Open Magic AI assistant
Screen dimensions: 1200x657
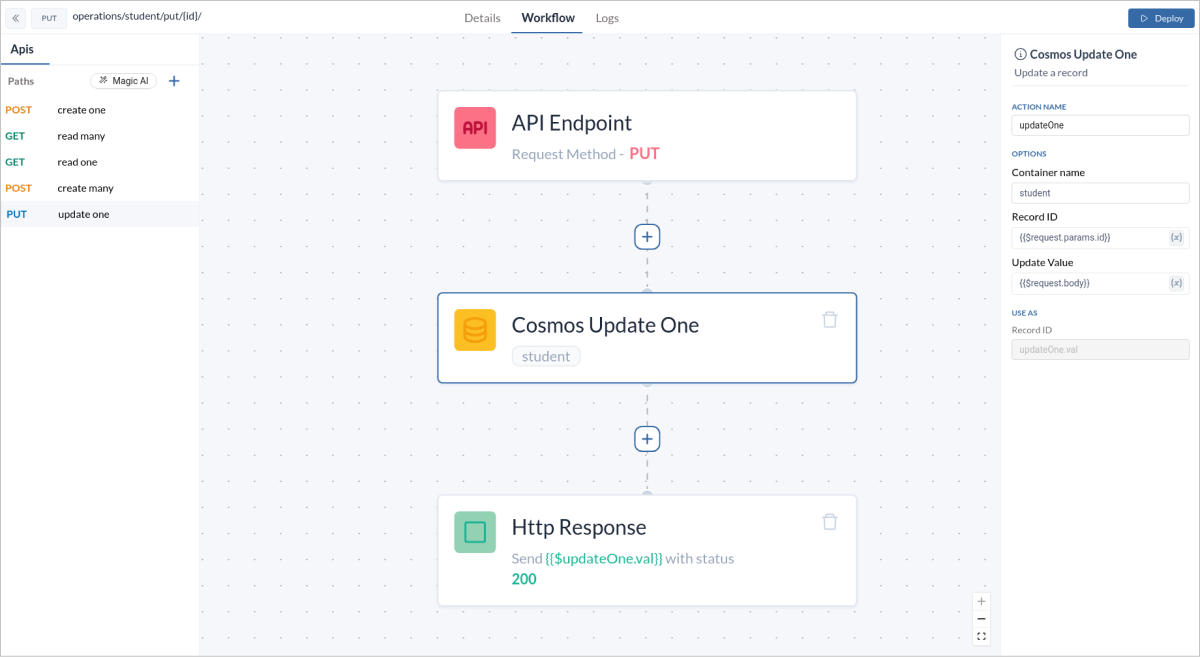pyautogui.click(x=123, y=81)
